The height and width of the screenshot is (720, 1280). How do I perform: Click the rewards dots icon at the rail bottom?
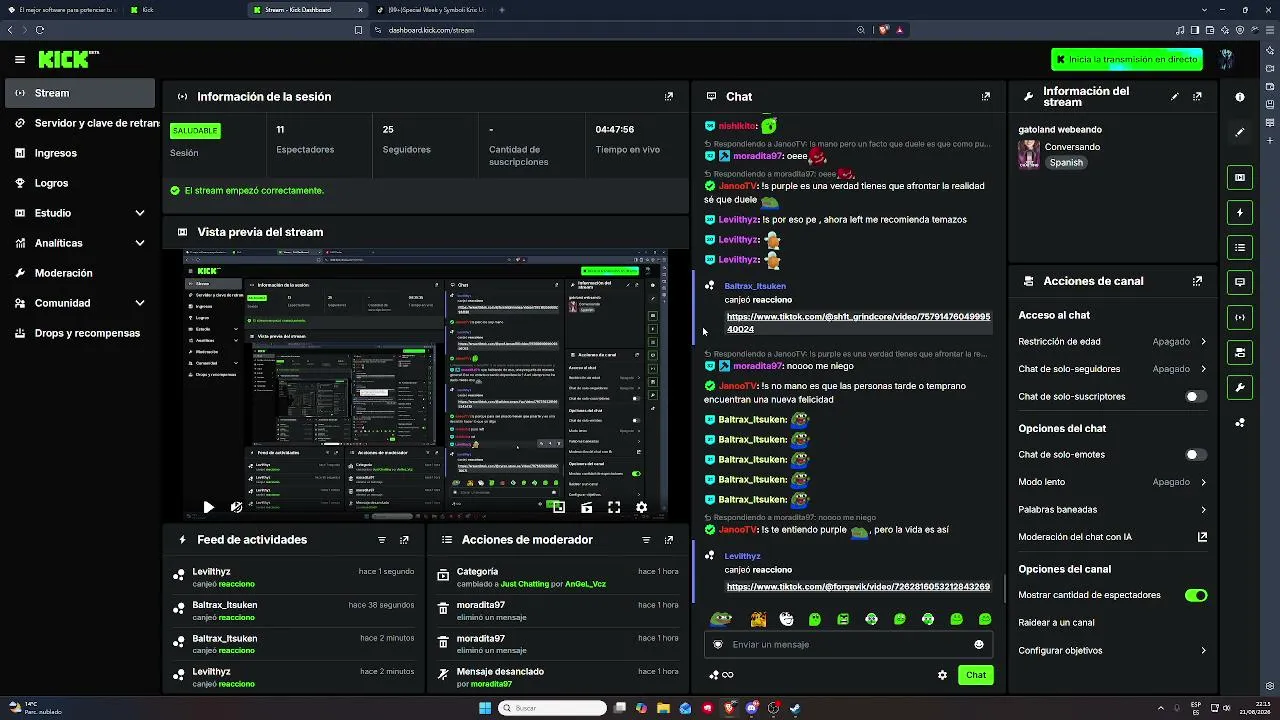1240,423
